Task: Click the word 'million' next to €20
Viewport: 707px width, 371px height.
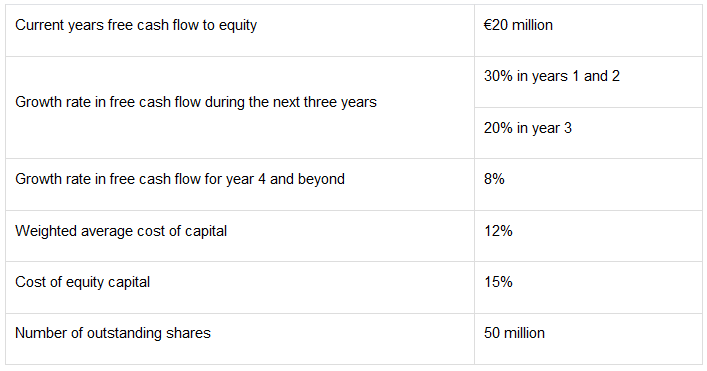Action: (x=533, y=25)
